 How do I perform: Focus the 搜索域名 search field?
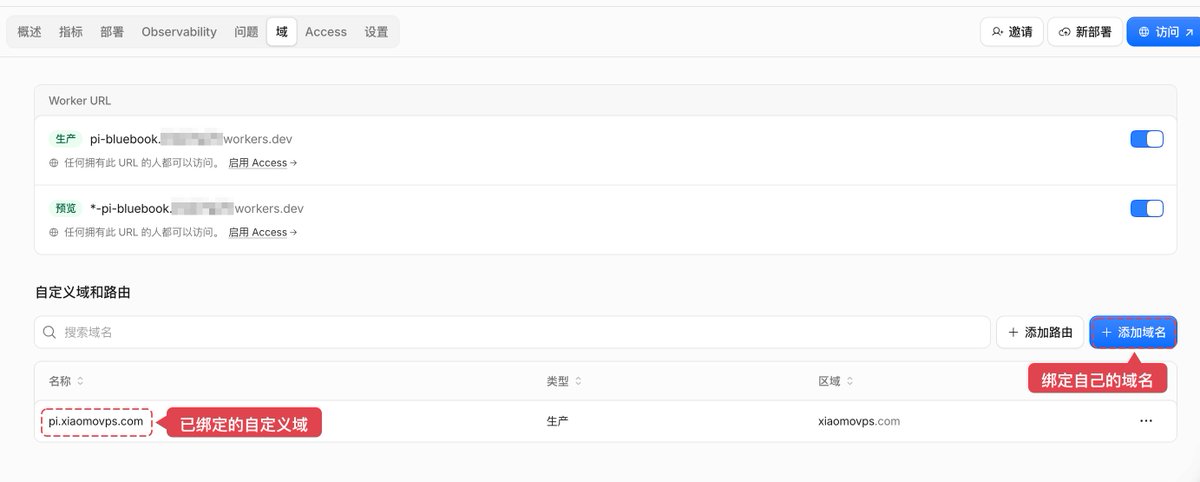pyautogui.click(x=512, y=332)
